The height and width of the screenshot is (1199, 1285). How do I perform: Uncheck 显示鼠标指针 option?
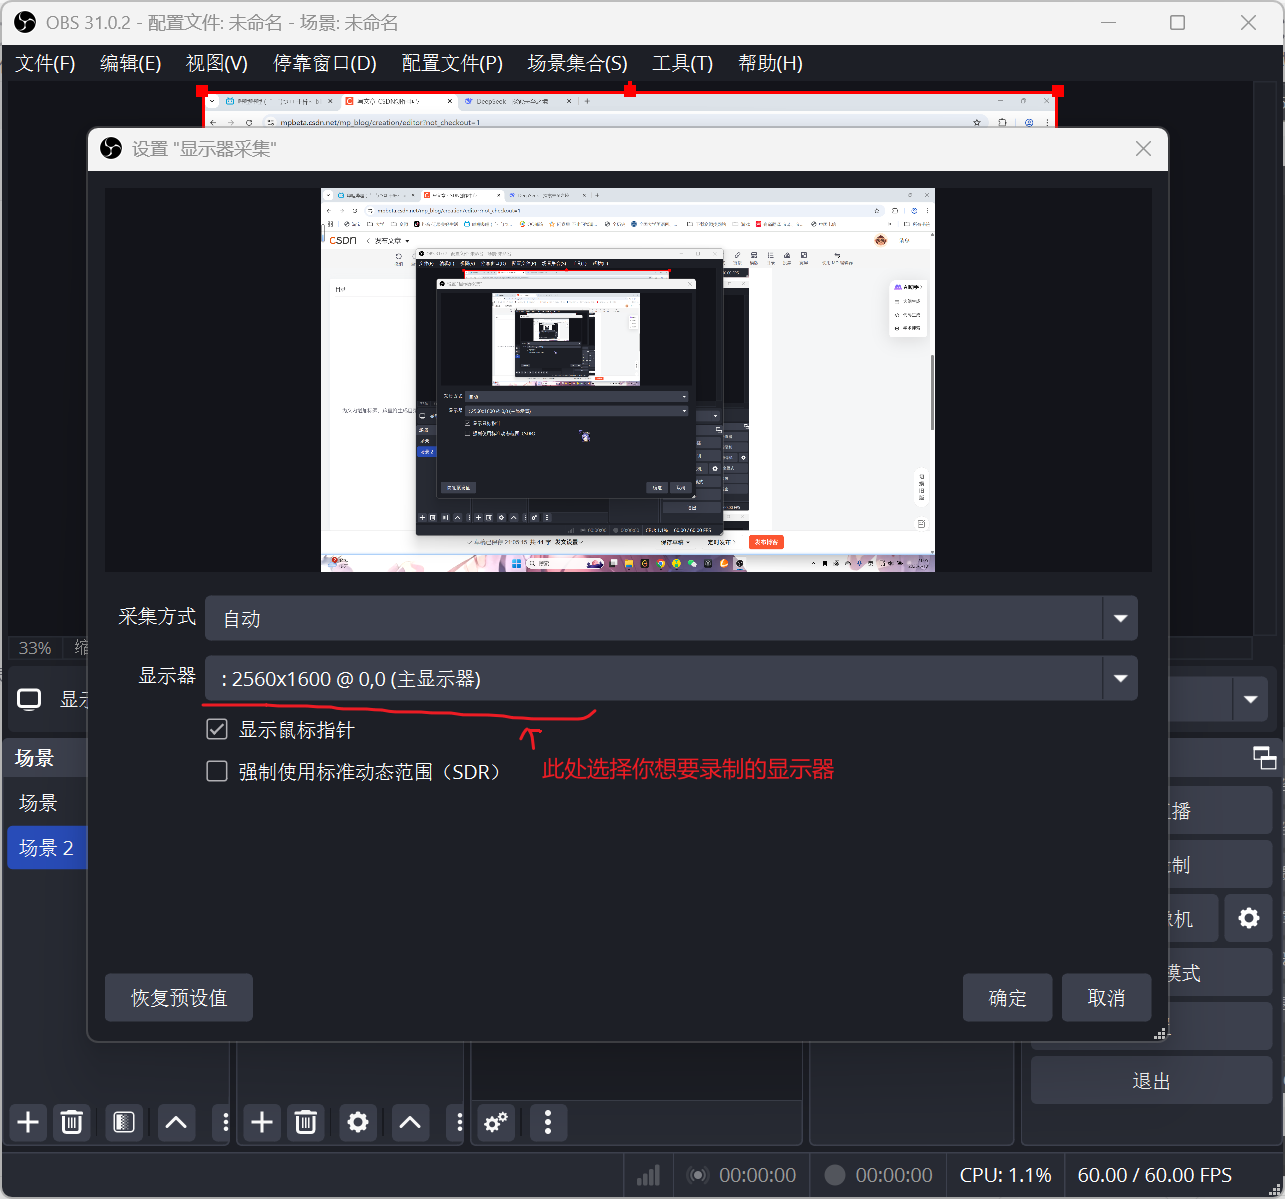(x=217, y=729)
